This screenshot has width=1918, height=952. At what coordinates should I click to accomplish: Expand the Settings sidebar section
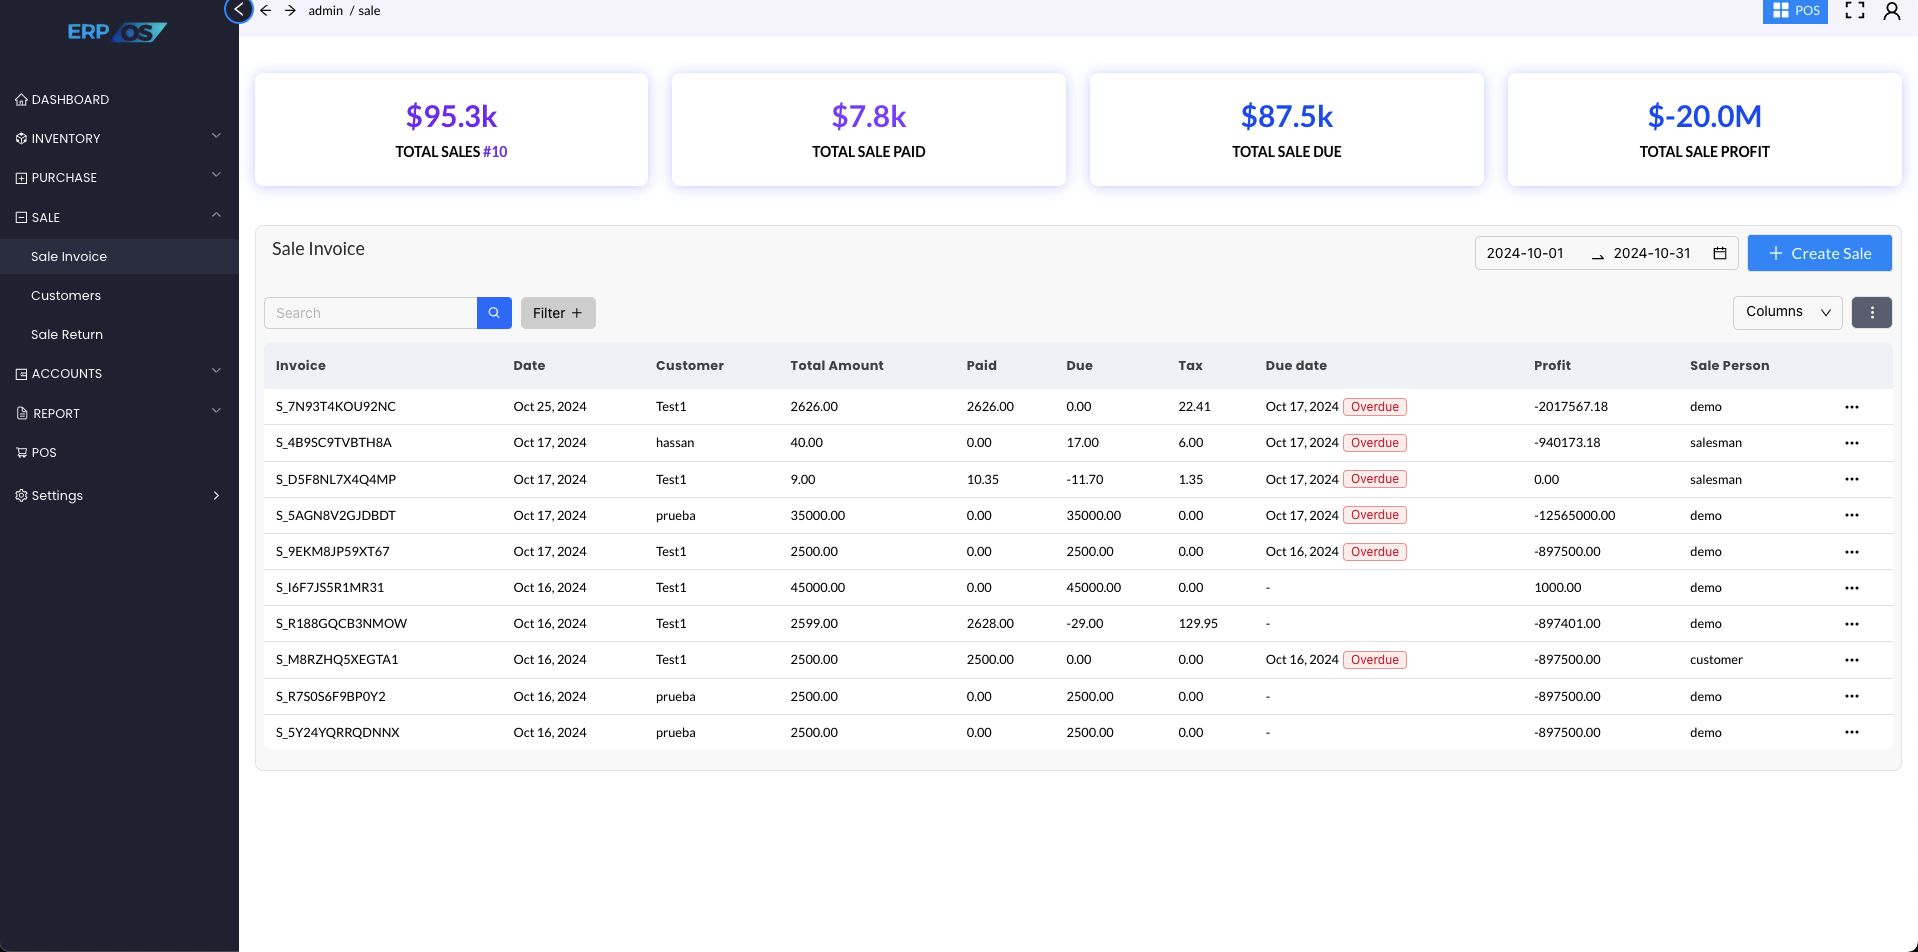(119, 495)
